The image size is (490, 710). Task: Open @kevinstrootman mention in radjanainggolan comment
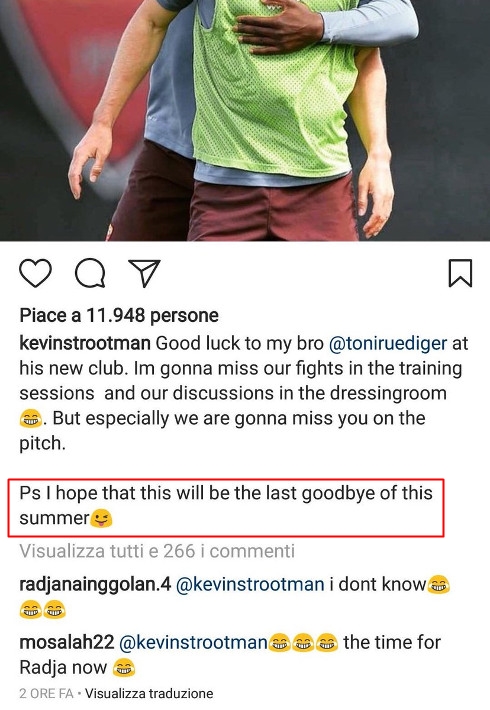click(x=250, y=585)
